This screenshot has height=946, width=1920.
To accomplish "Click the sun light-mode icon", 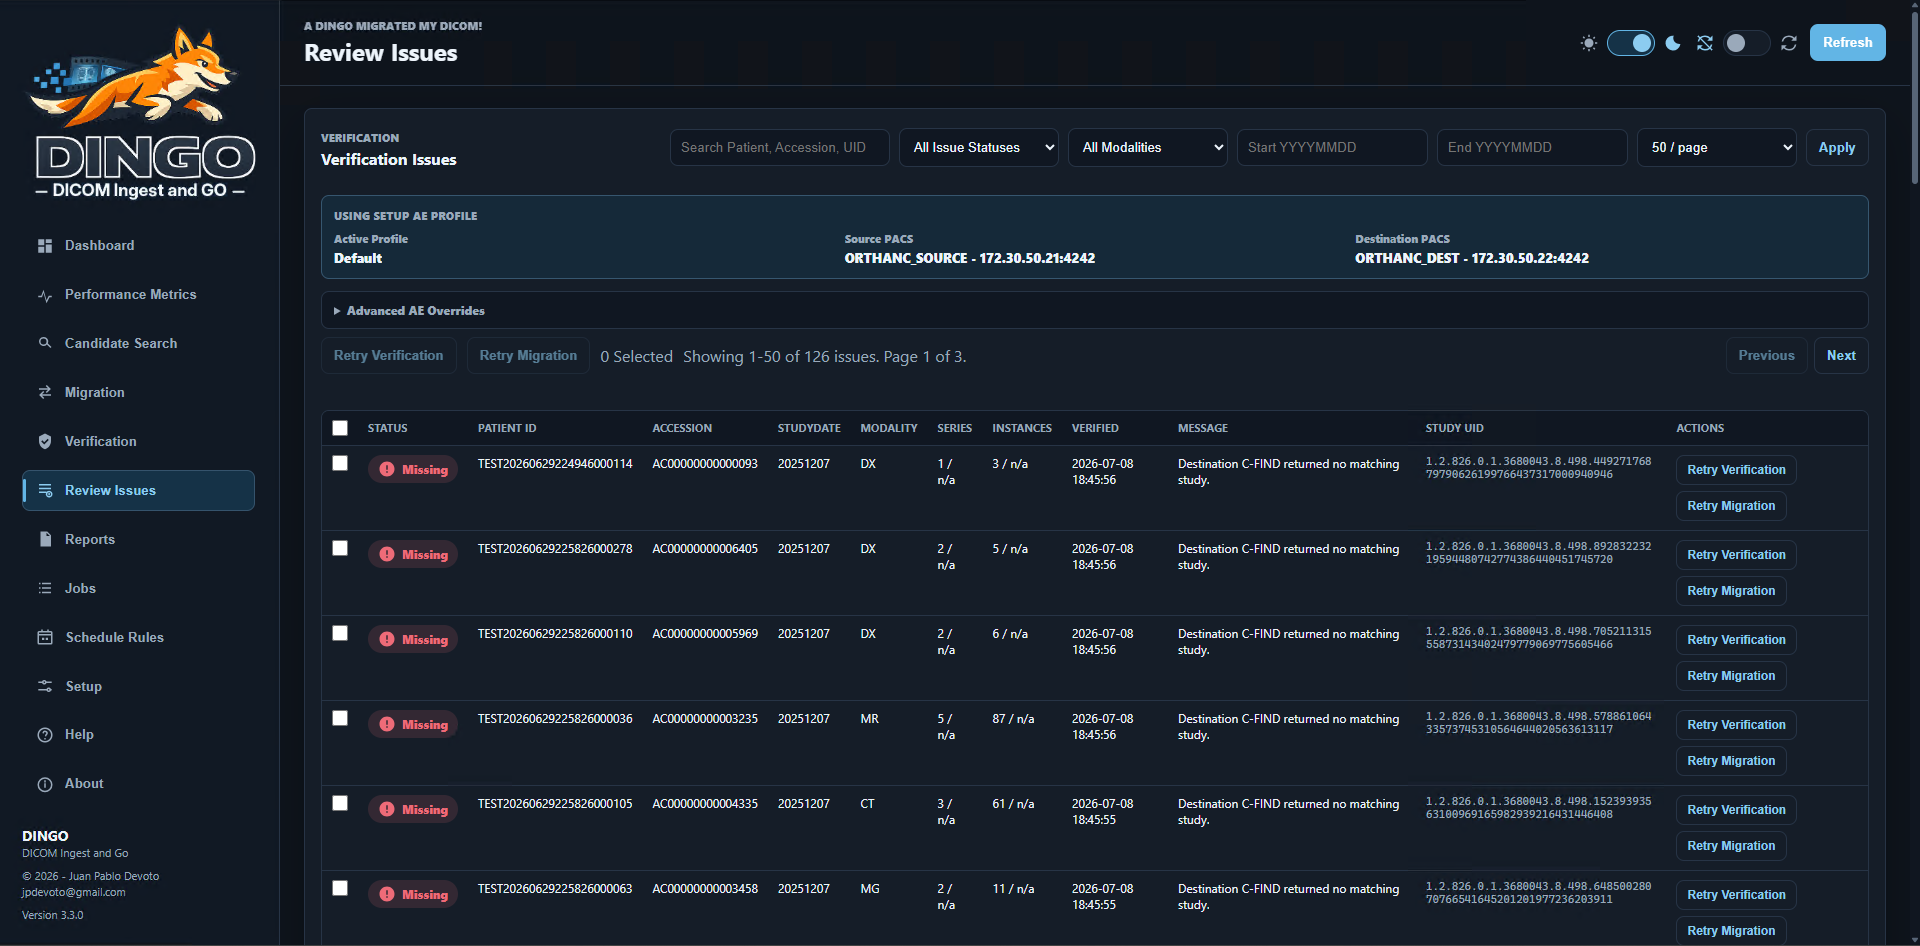I will click(1588, 43).
